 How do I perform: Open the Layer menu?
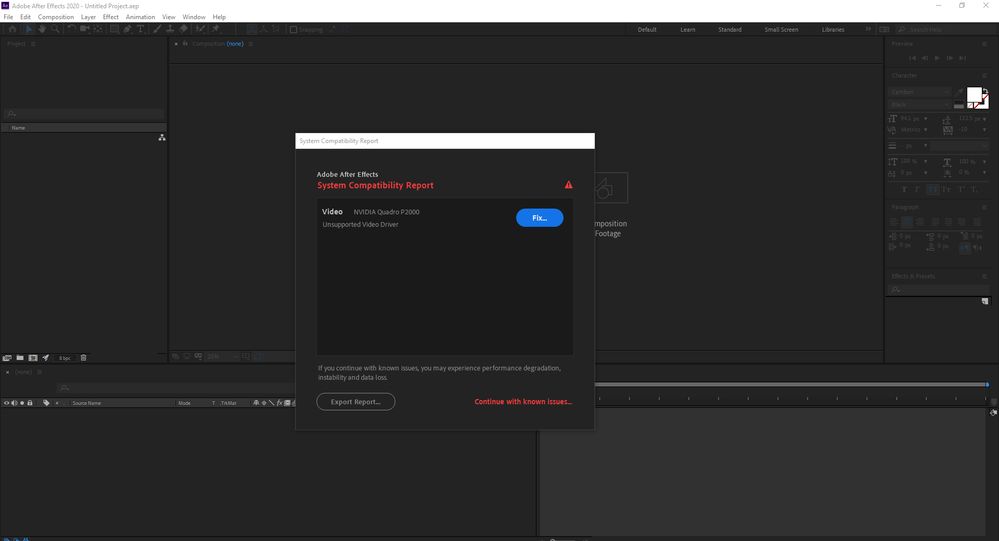click(89, 17)
